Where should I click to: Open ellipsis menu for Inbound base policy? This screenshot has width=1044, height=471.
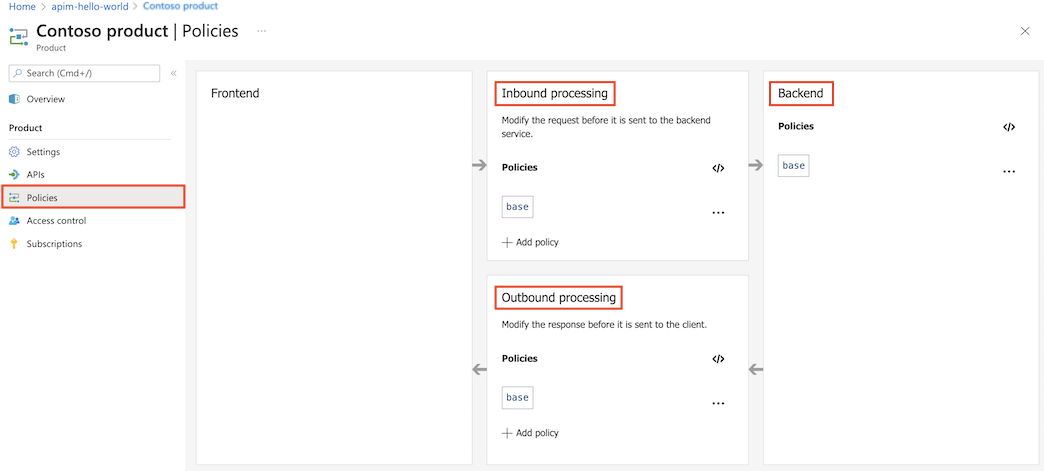[x=718, y=213]
